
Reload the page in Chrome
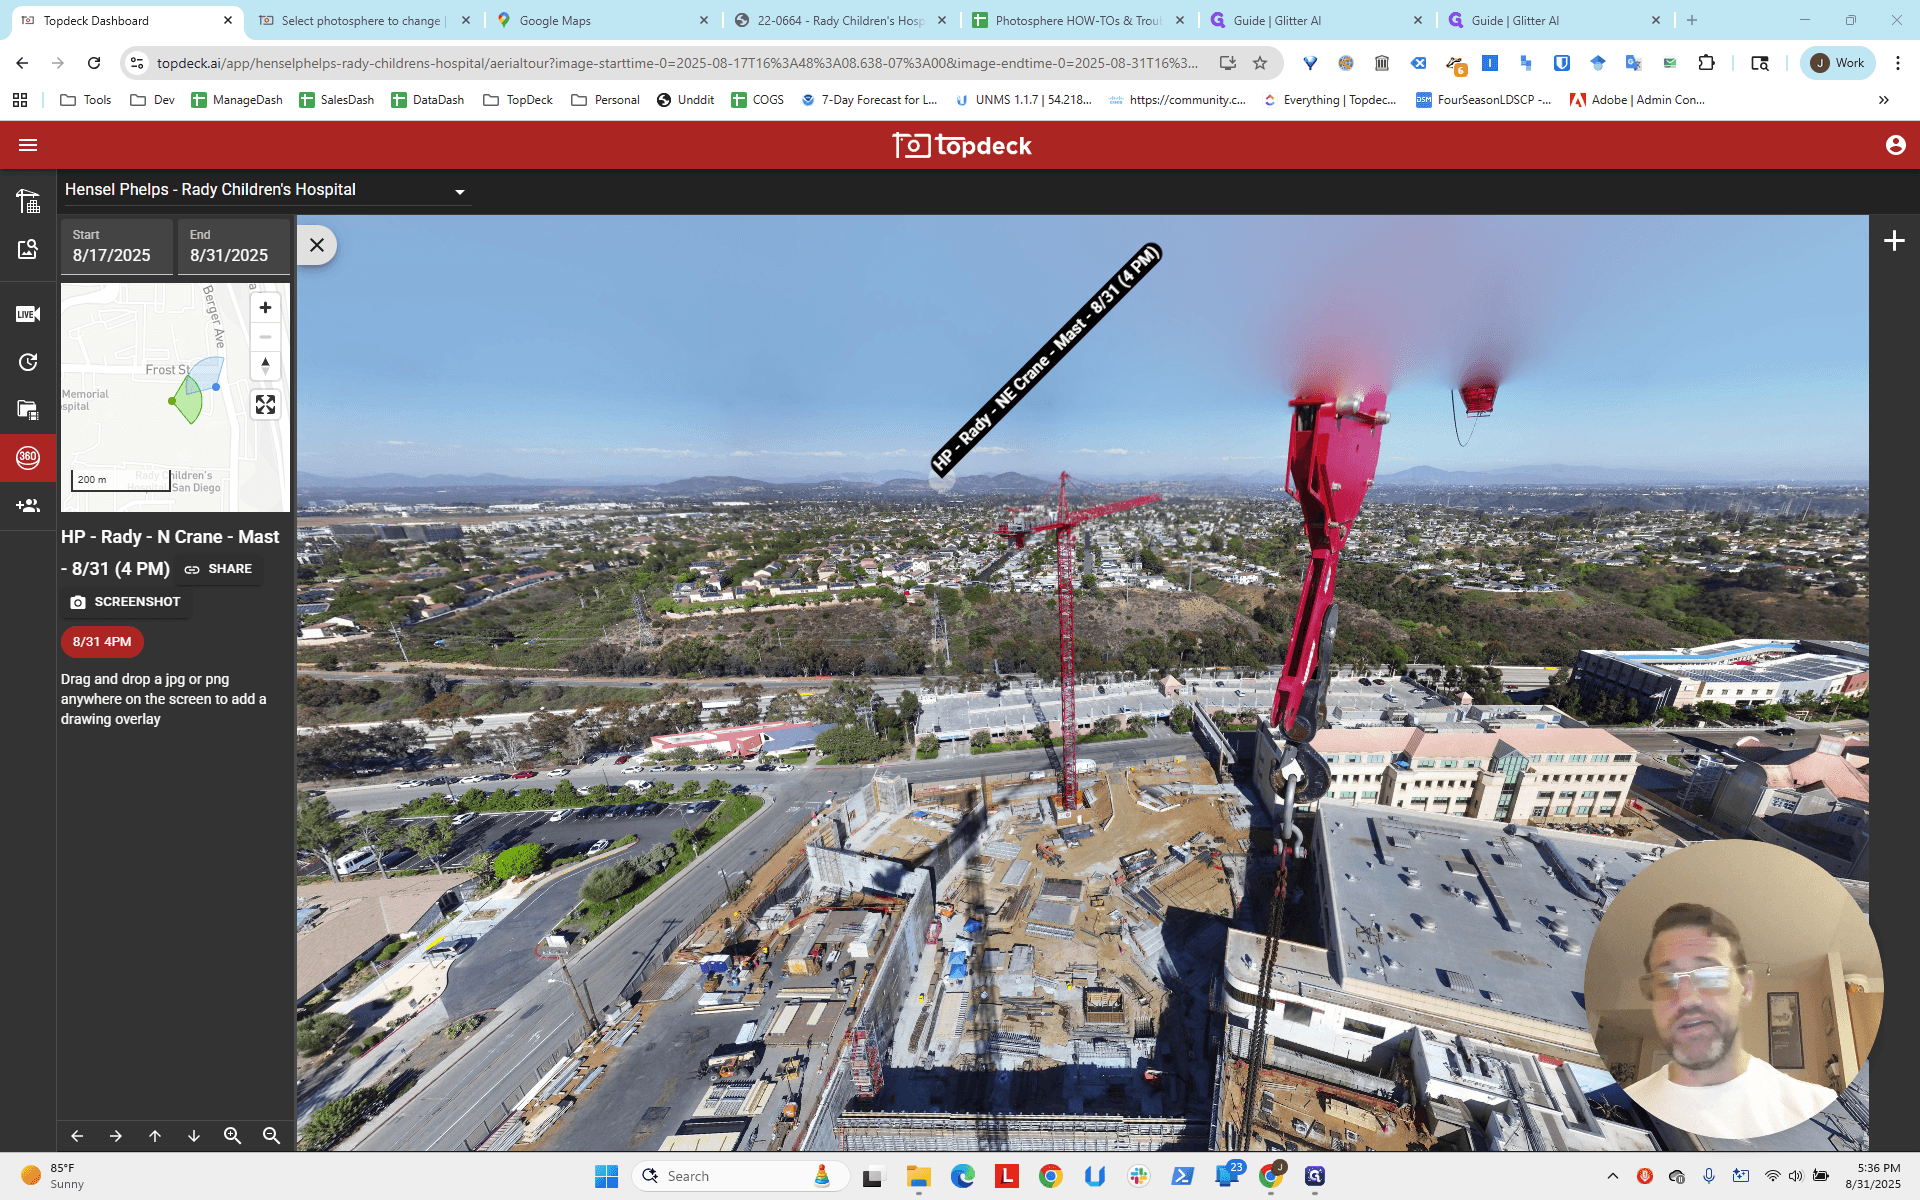point(94,63)
